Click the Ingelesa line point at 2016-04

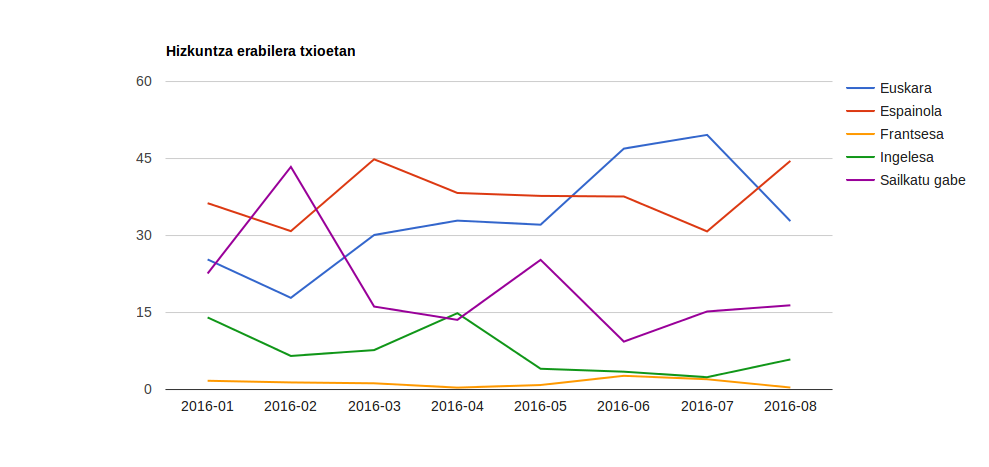click(x=457, y=313)
